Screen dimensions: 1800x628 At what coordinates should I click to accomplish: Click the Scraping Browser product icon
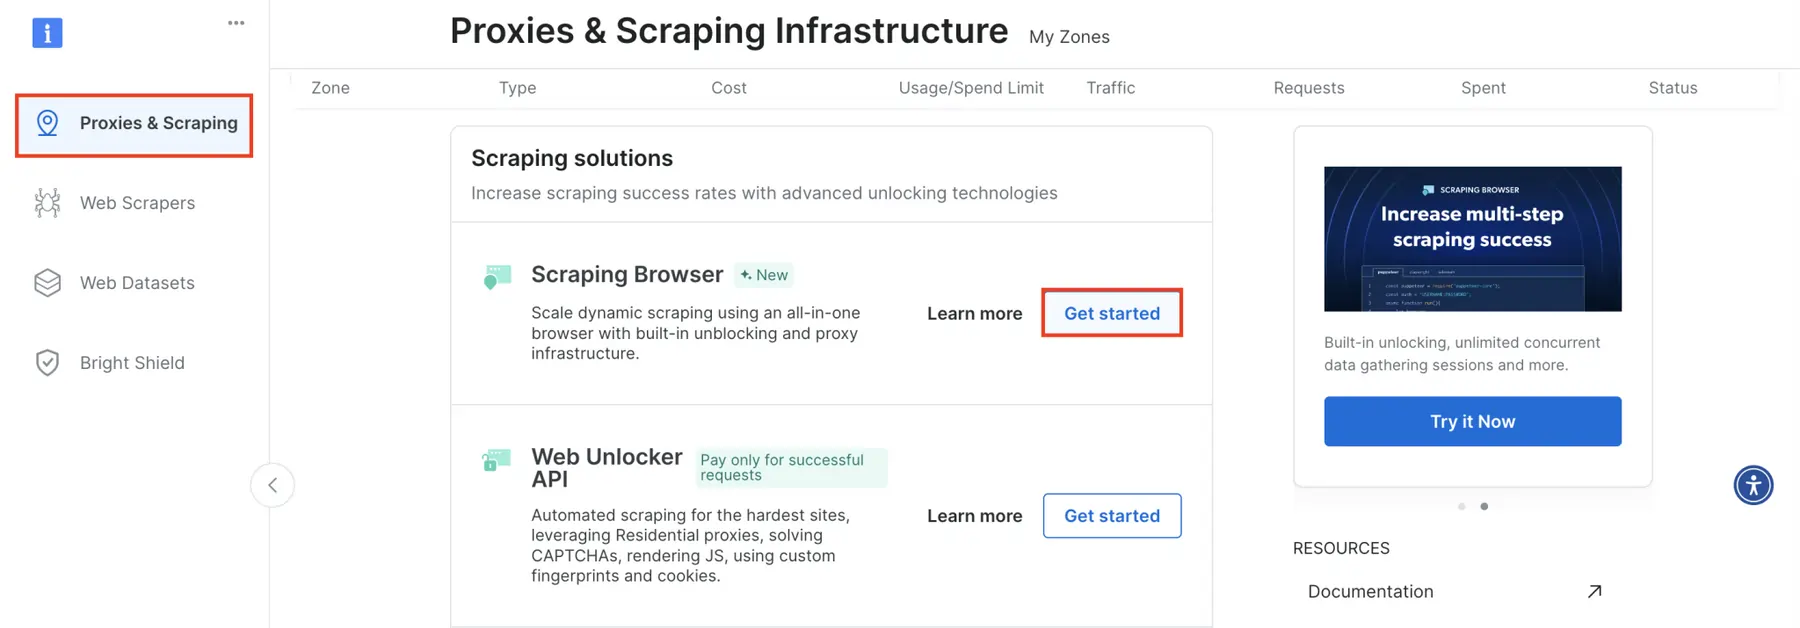pos(495,276)
